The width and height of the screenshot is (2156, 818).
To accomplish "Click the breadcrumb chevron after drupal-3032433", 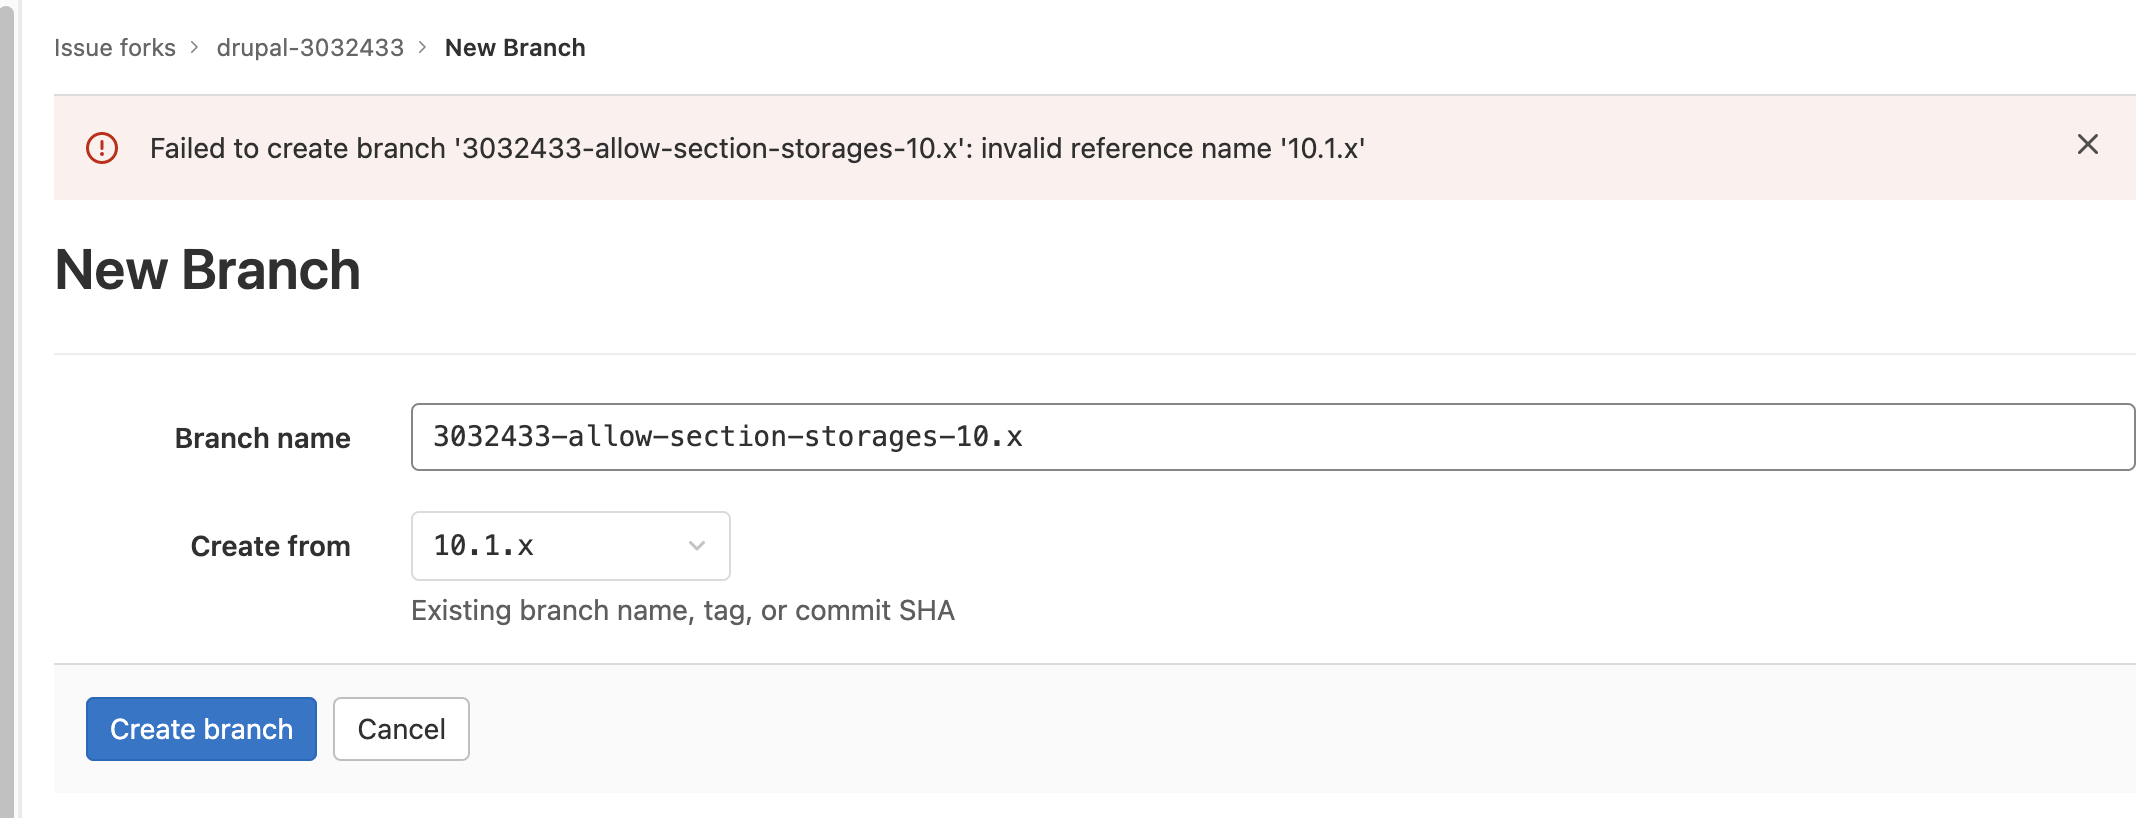I will tap(423, 48).
